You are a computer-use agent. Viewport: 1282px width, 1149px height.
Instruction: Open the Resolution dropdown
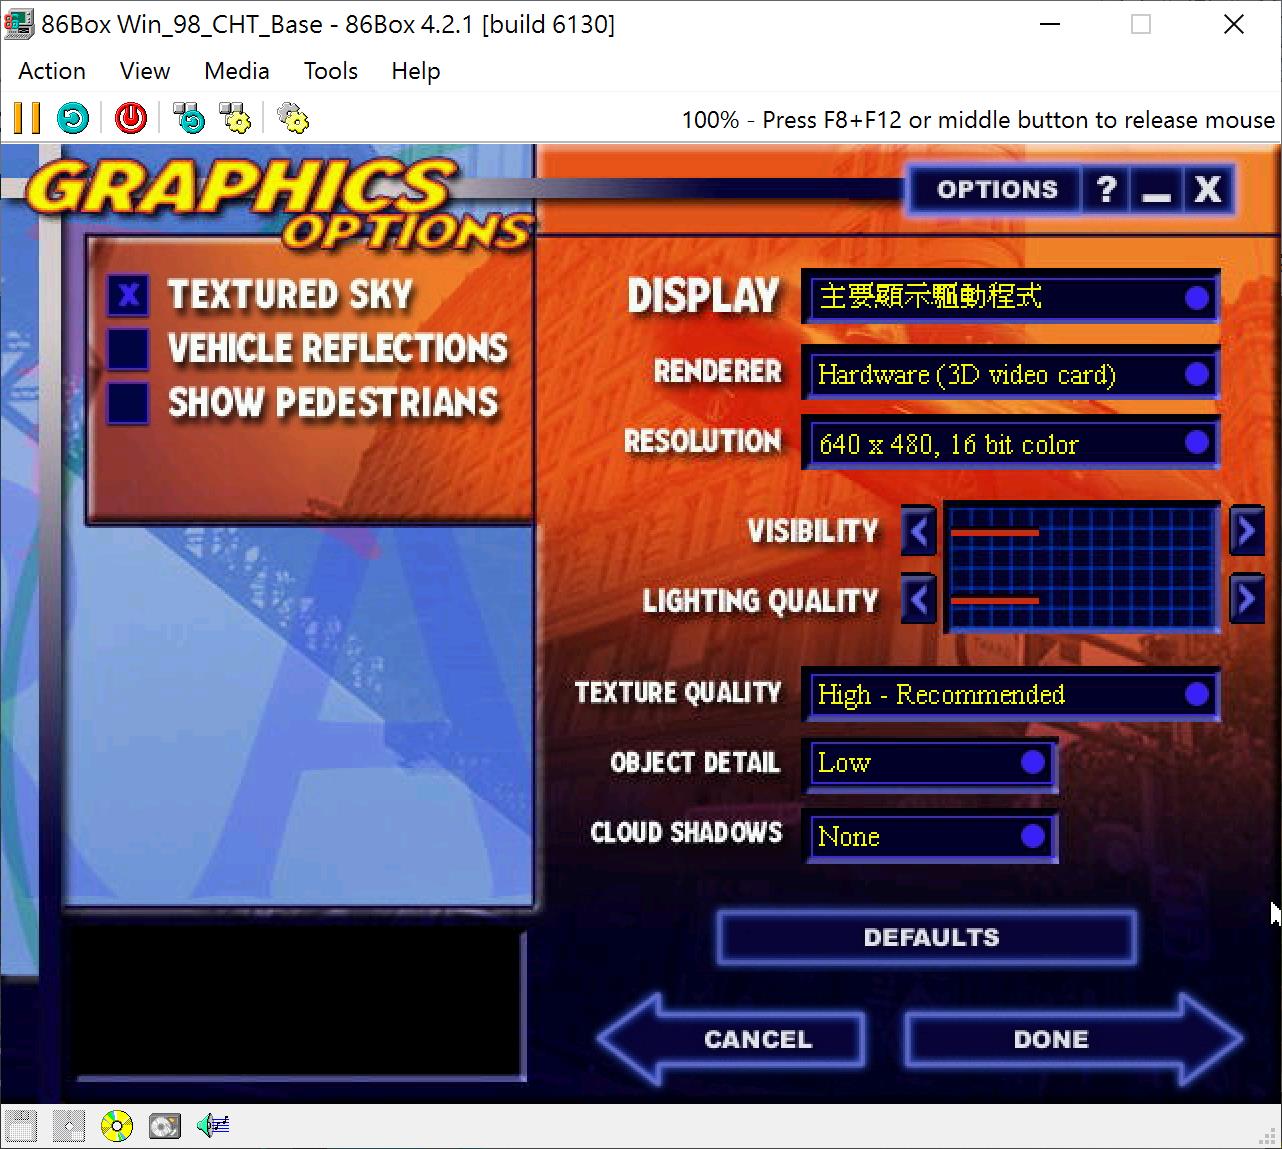(x=1011, y=443)
